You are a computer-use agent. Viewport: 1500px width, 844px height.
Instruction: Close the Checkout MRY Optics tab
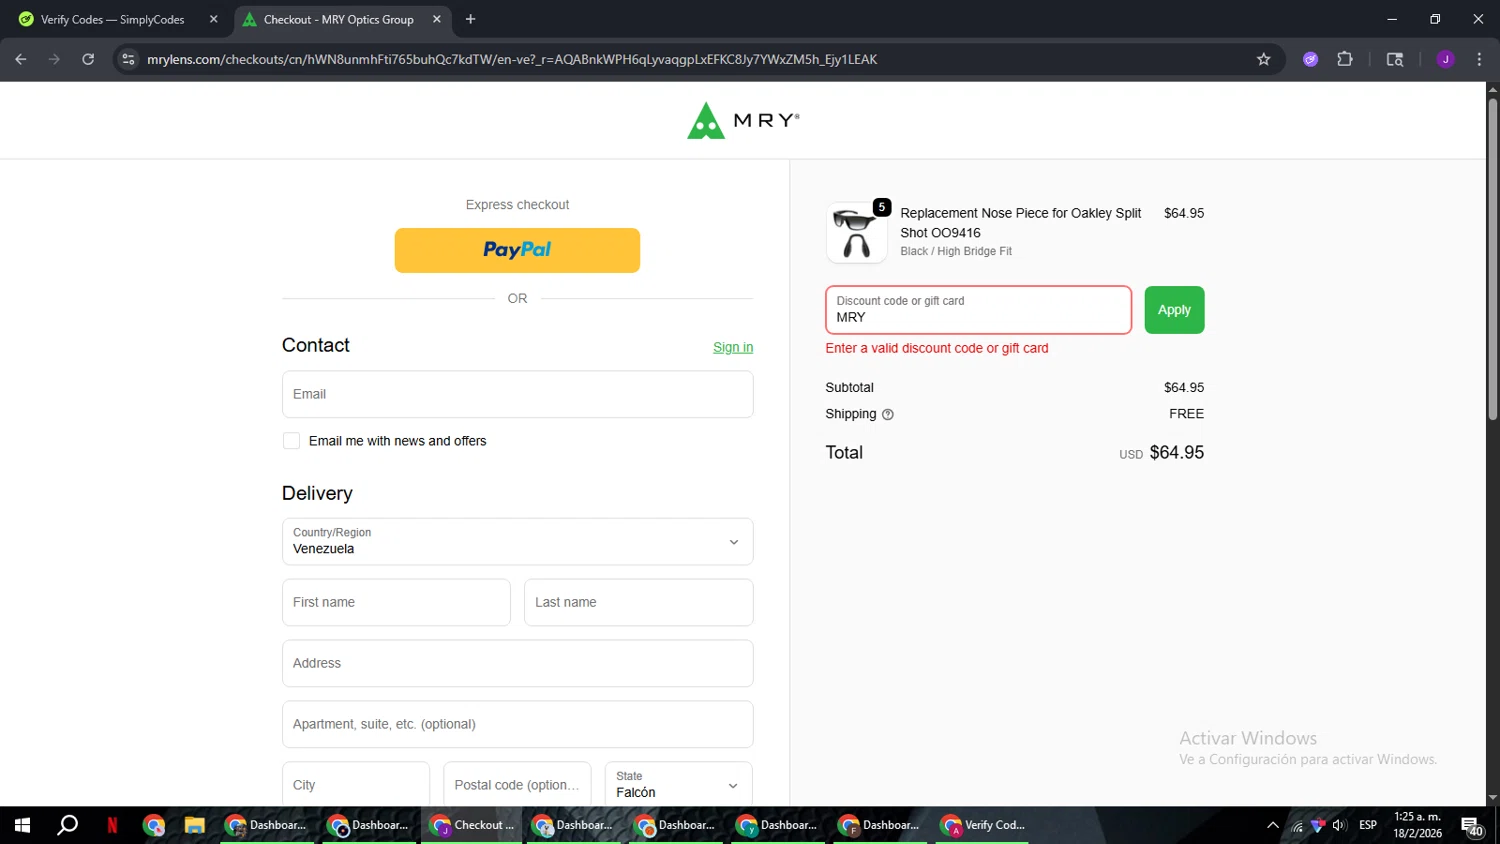tap(436, 19)
